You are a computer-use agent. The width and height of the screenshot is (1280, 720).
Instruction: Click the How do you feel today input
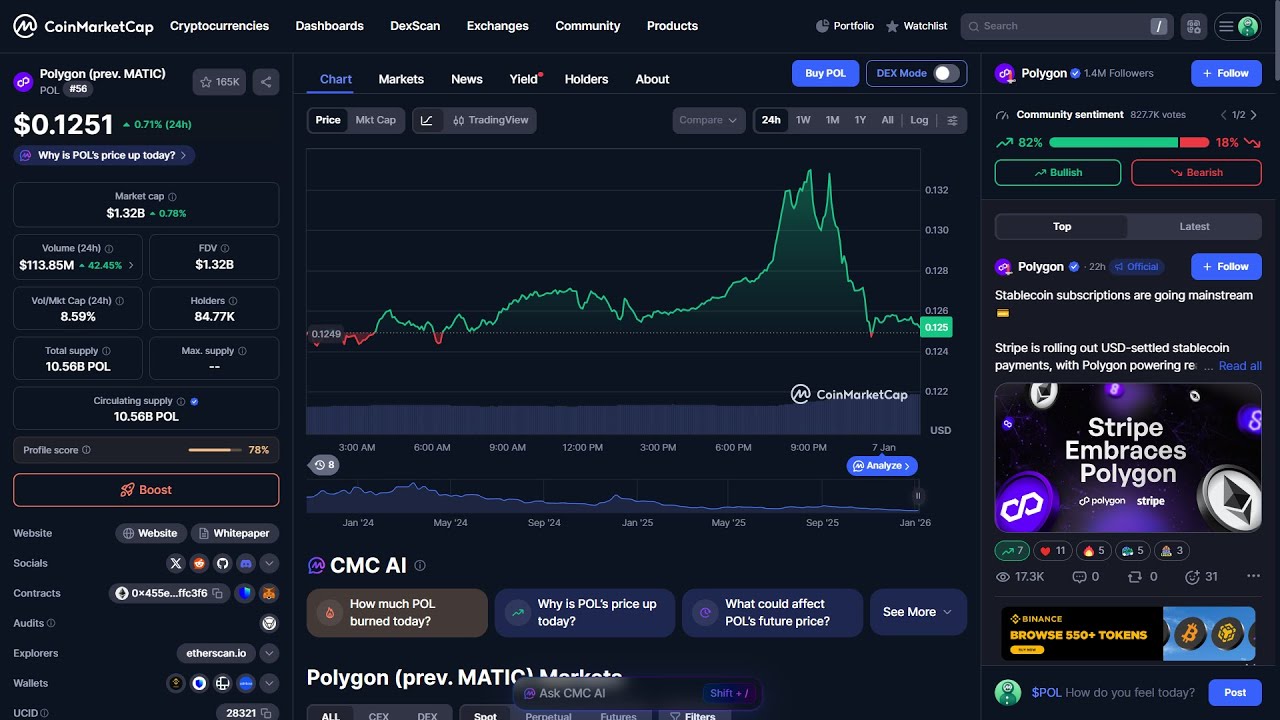point(1130,692)
